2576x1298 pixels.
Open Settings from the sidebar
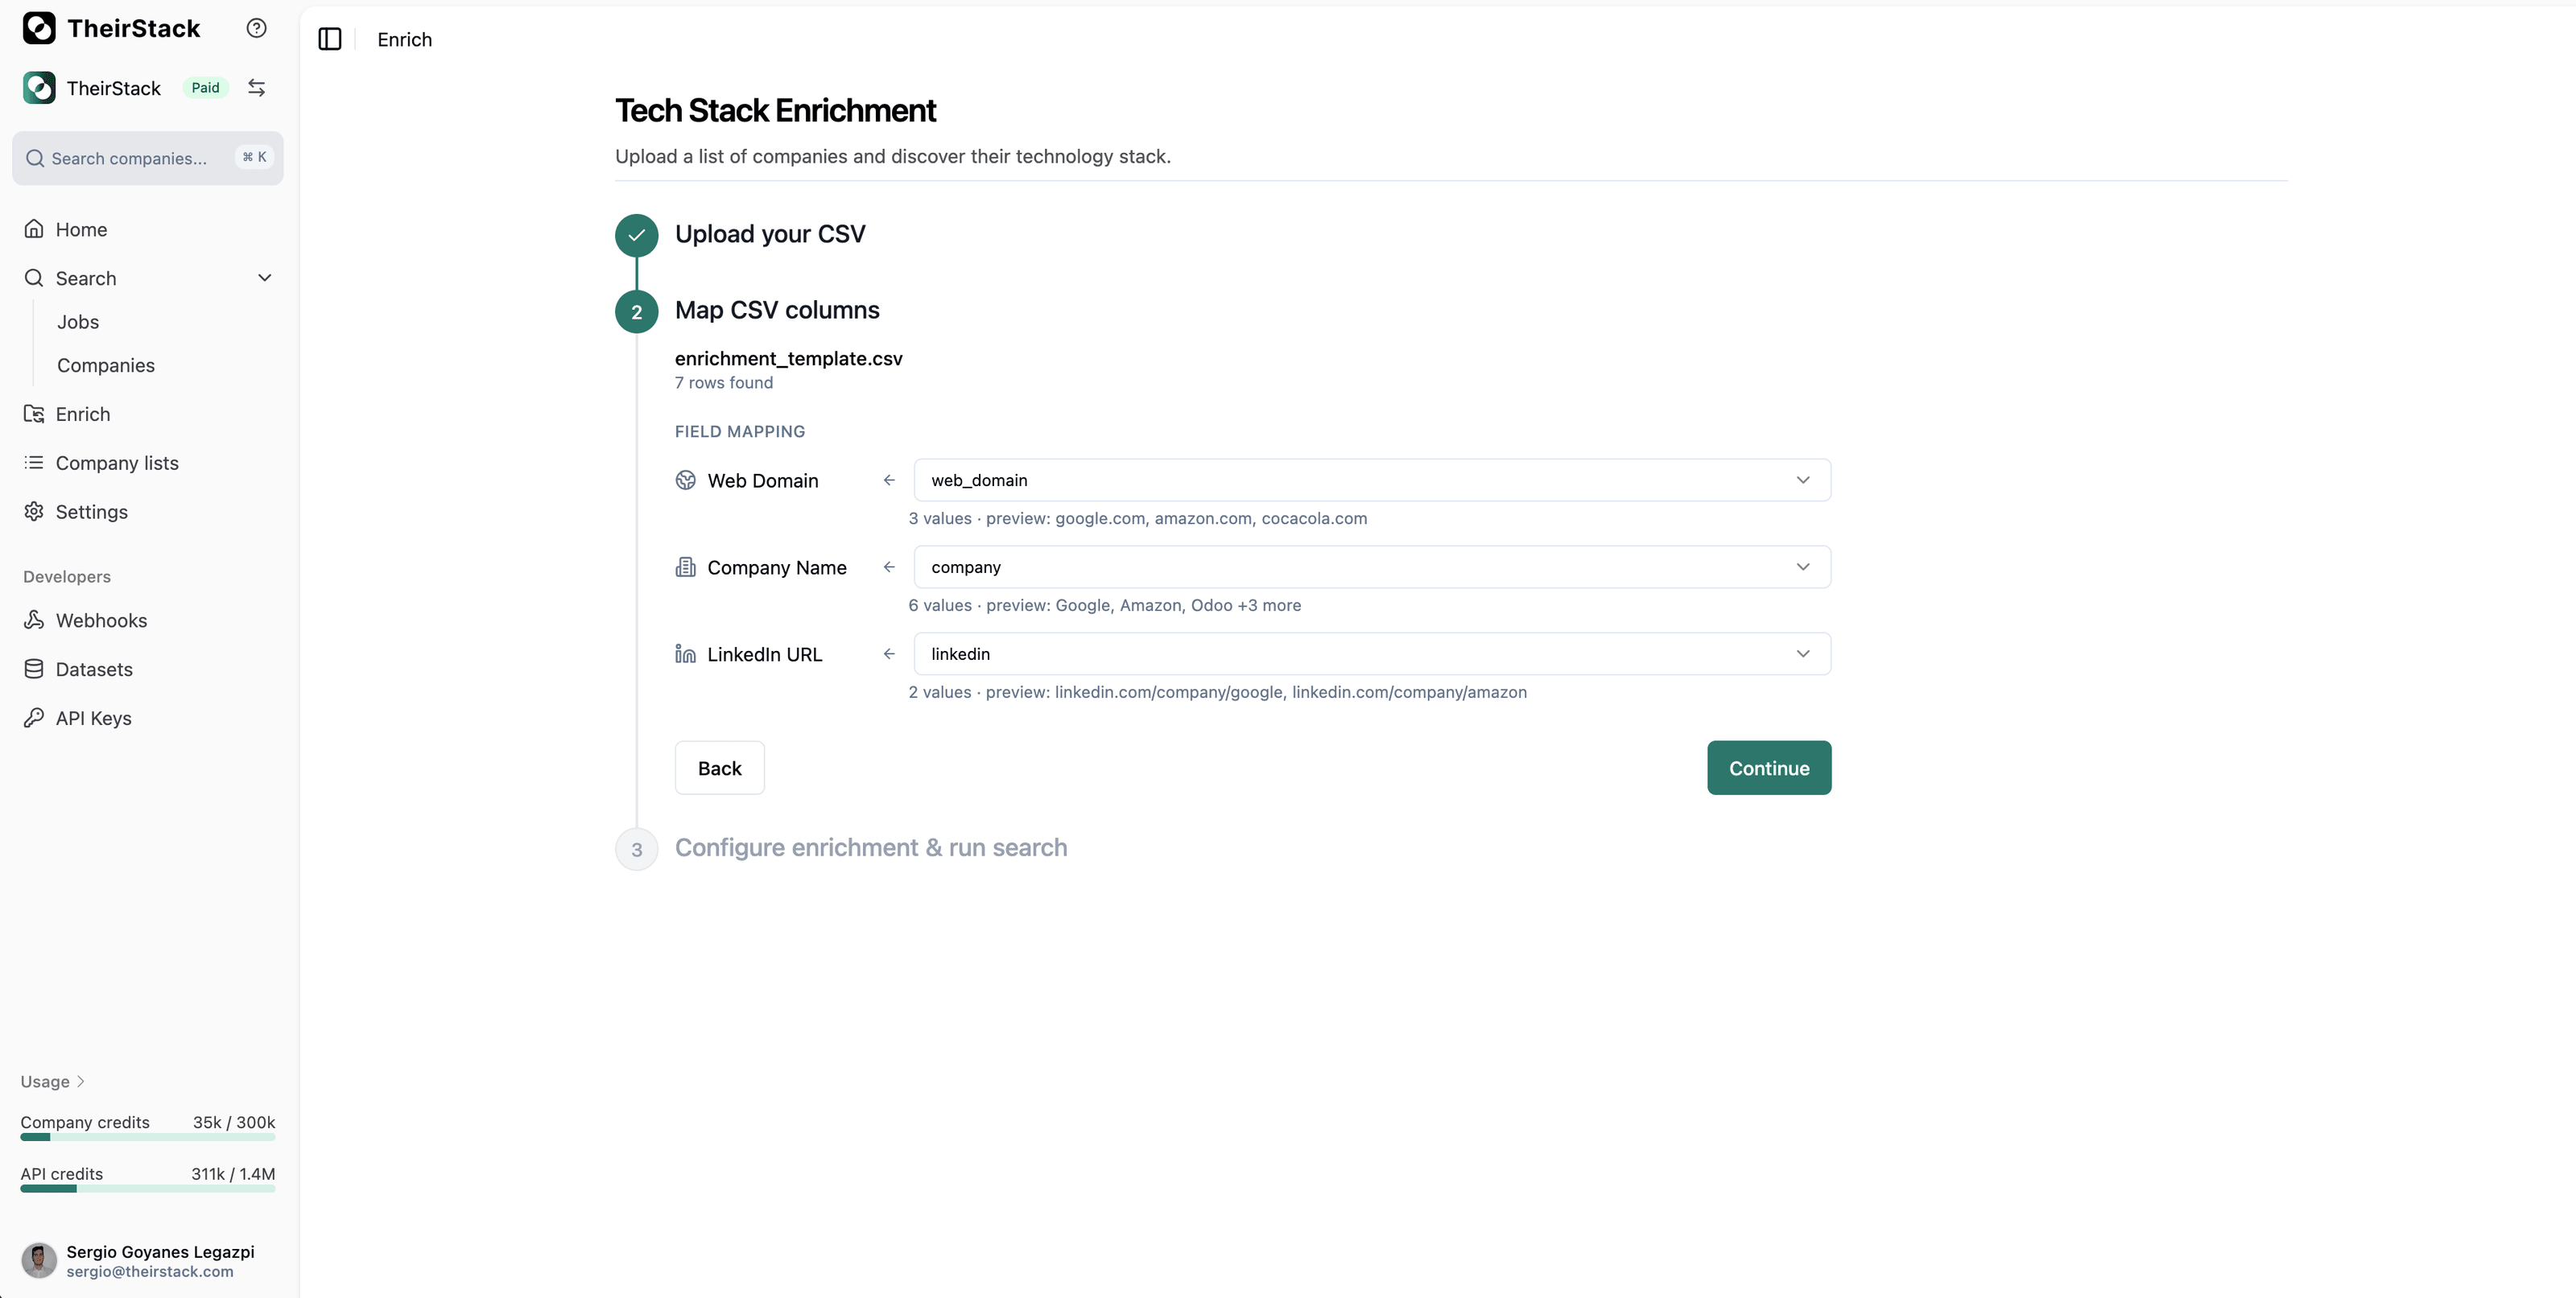point(91,512)
